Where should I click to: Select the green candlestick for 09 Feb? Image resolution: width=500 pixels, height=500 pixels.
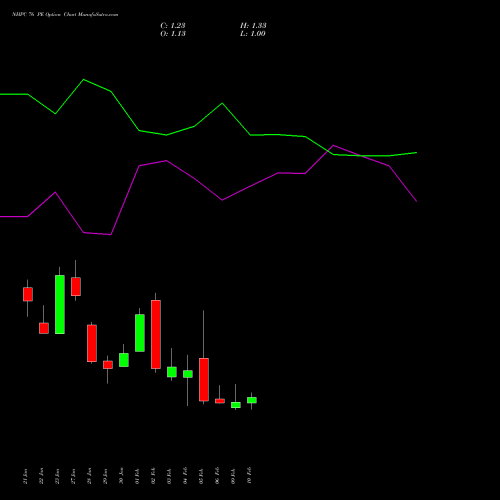(236, 405)
